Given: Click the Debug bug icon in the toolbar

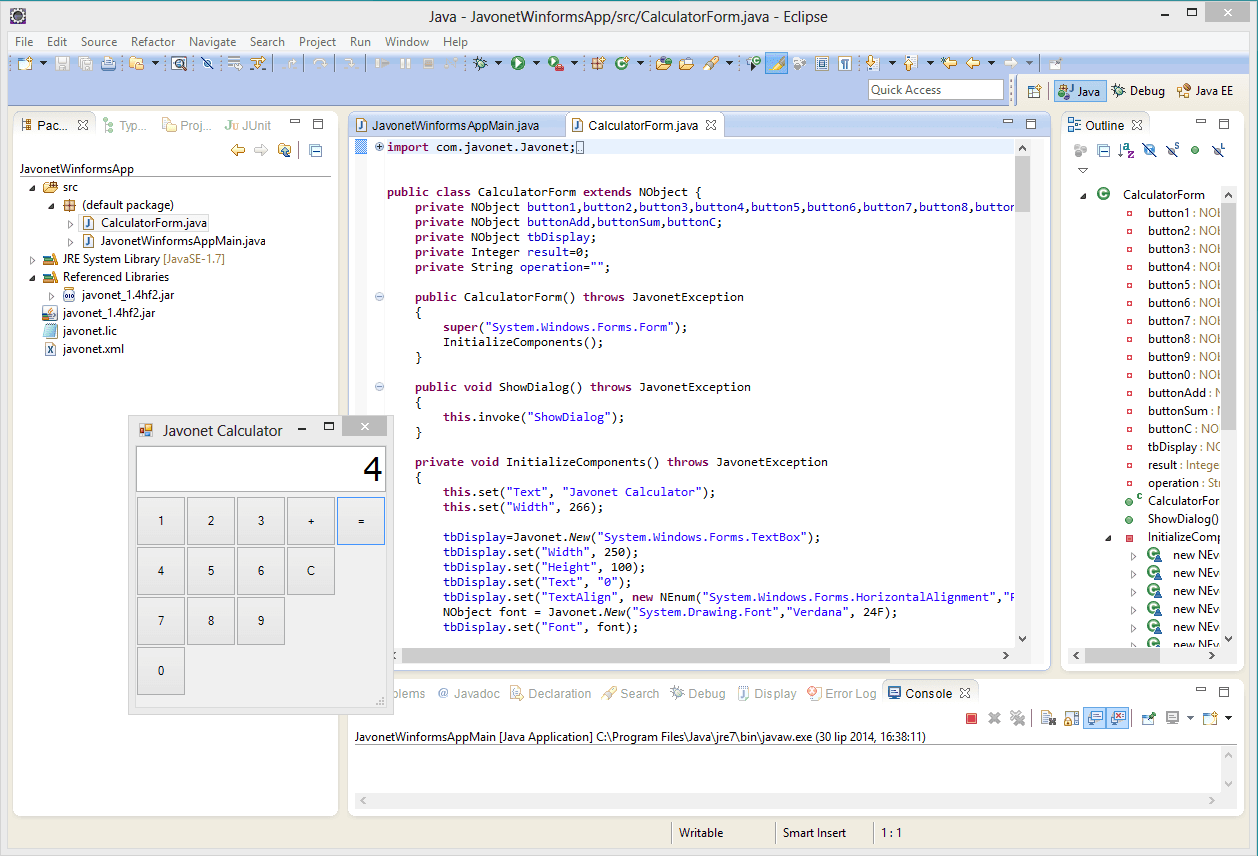Looking at the screenshot, I should (480, 63).
